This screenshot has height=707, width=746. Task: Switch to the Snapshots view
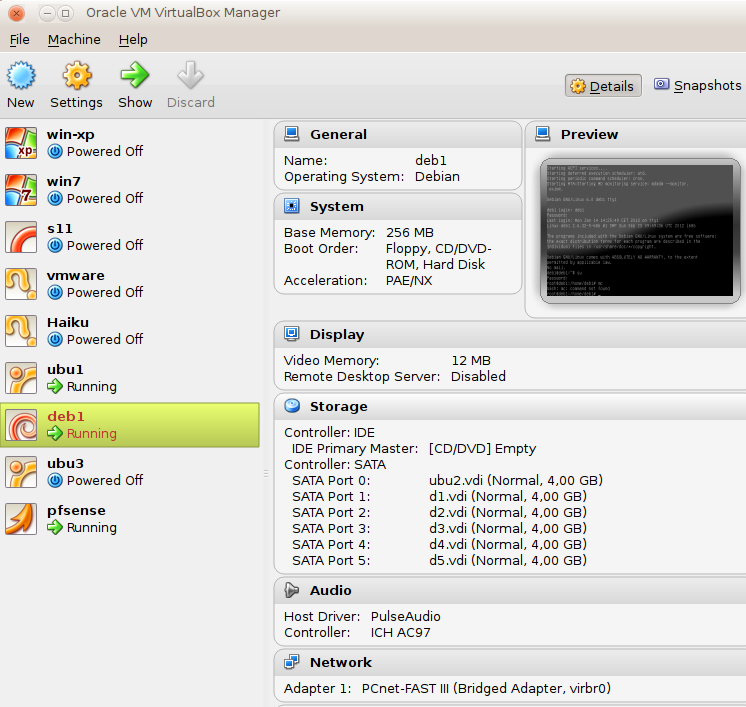pos(697,86)
